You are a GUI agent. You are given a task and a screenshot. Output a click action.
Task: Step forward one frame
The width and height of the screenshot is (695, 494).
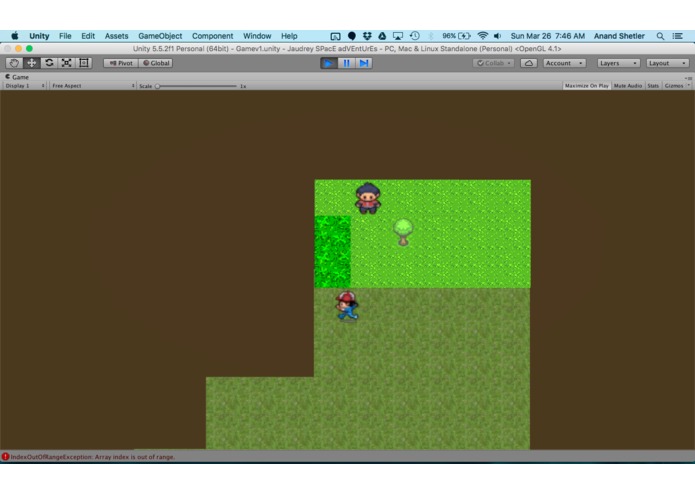click(363, 63)
